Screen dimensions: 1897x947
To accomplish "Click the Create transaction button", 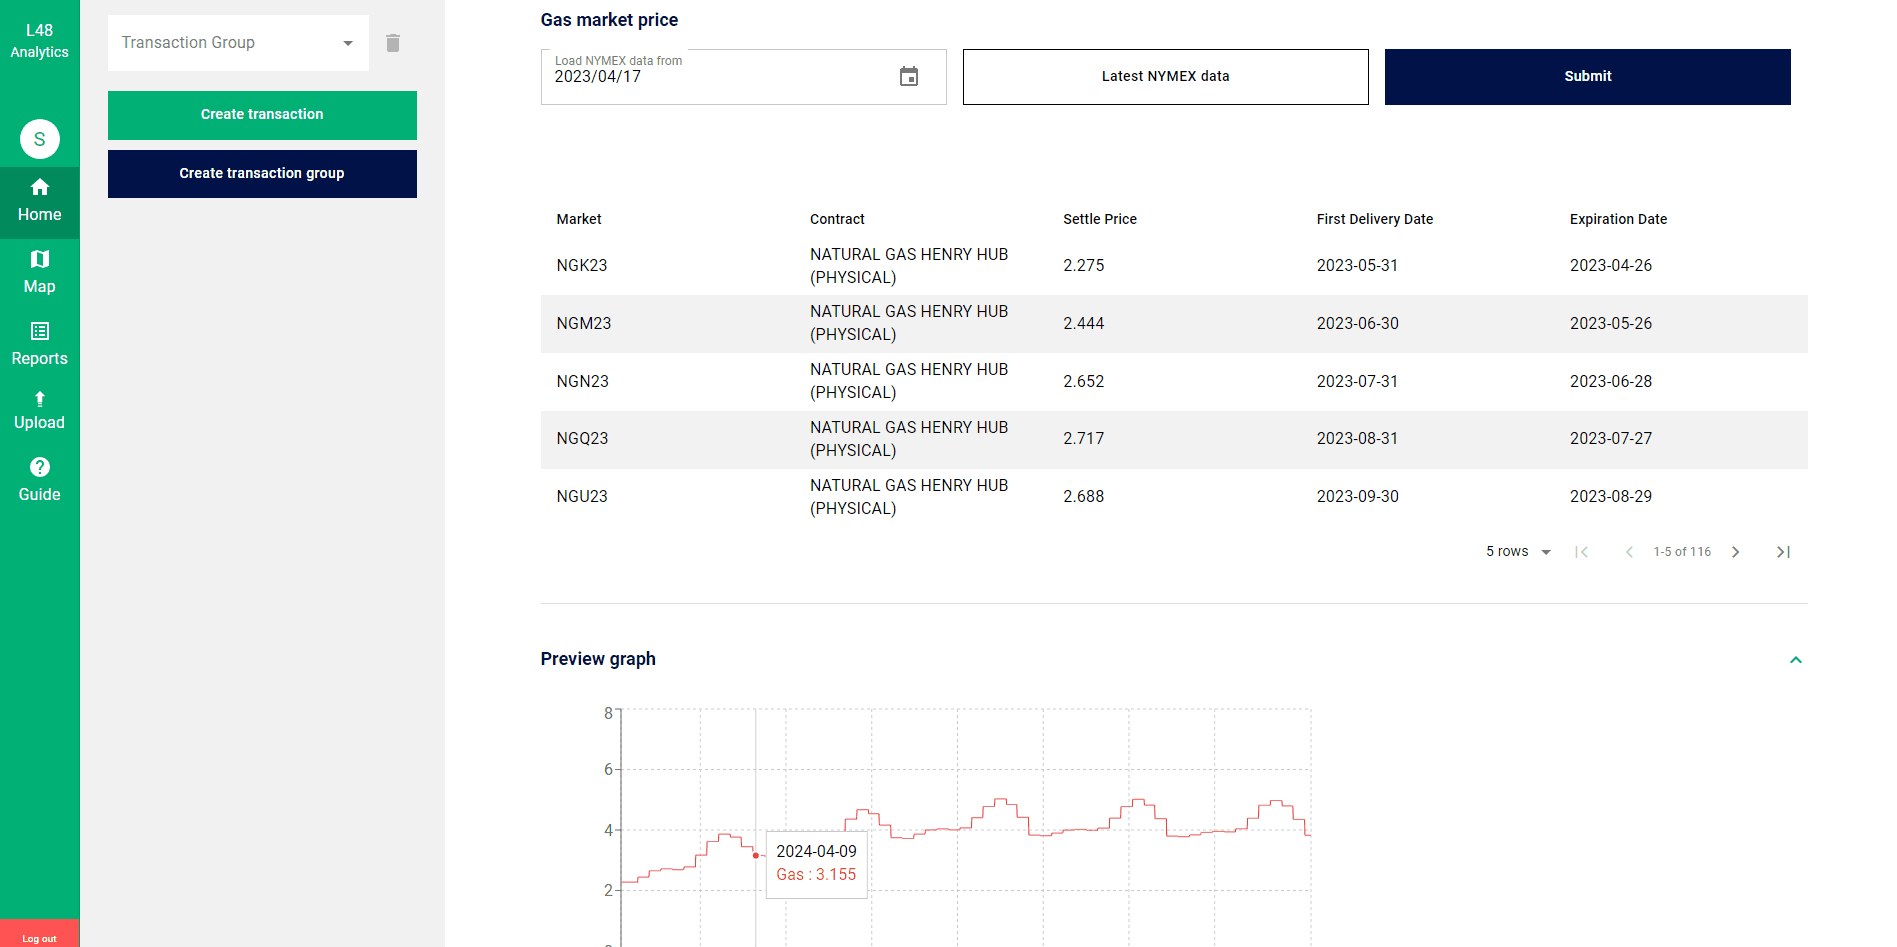I will coord(262,115).
